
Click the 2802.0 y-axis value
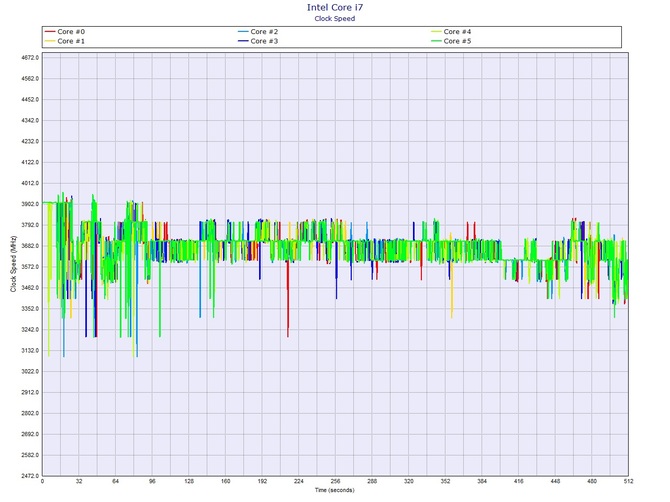pyautogui.click(x=30, y=414)
